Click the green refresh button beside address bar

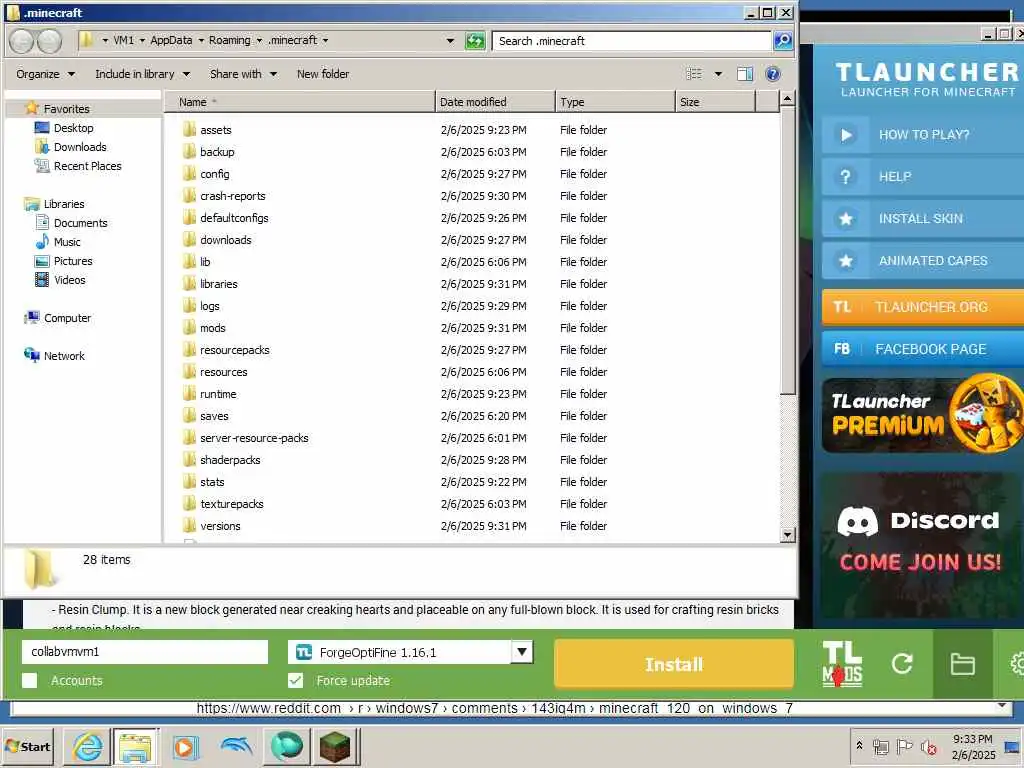[x=475, y=41]
